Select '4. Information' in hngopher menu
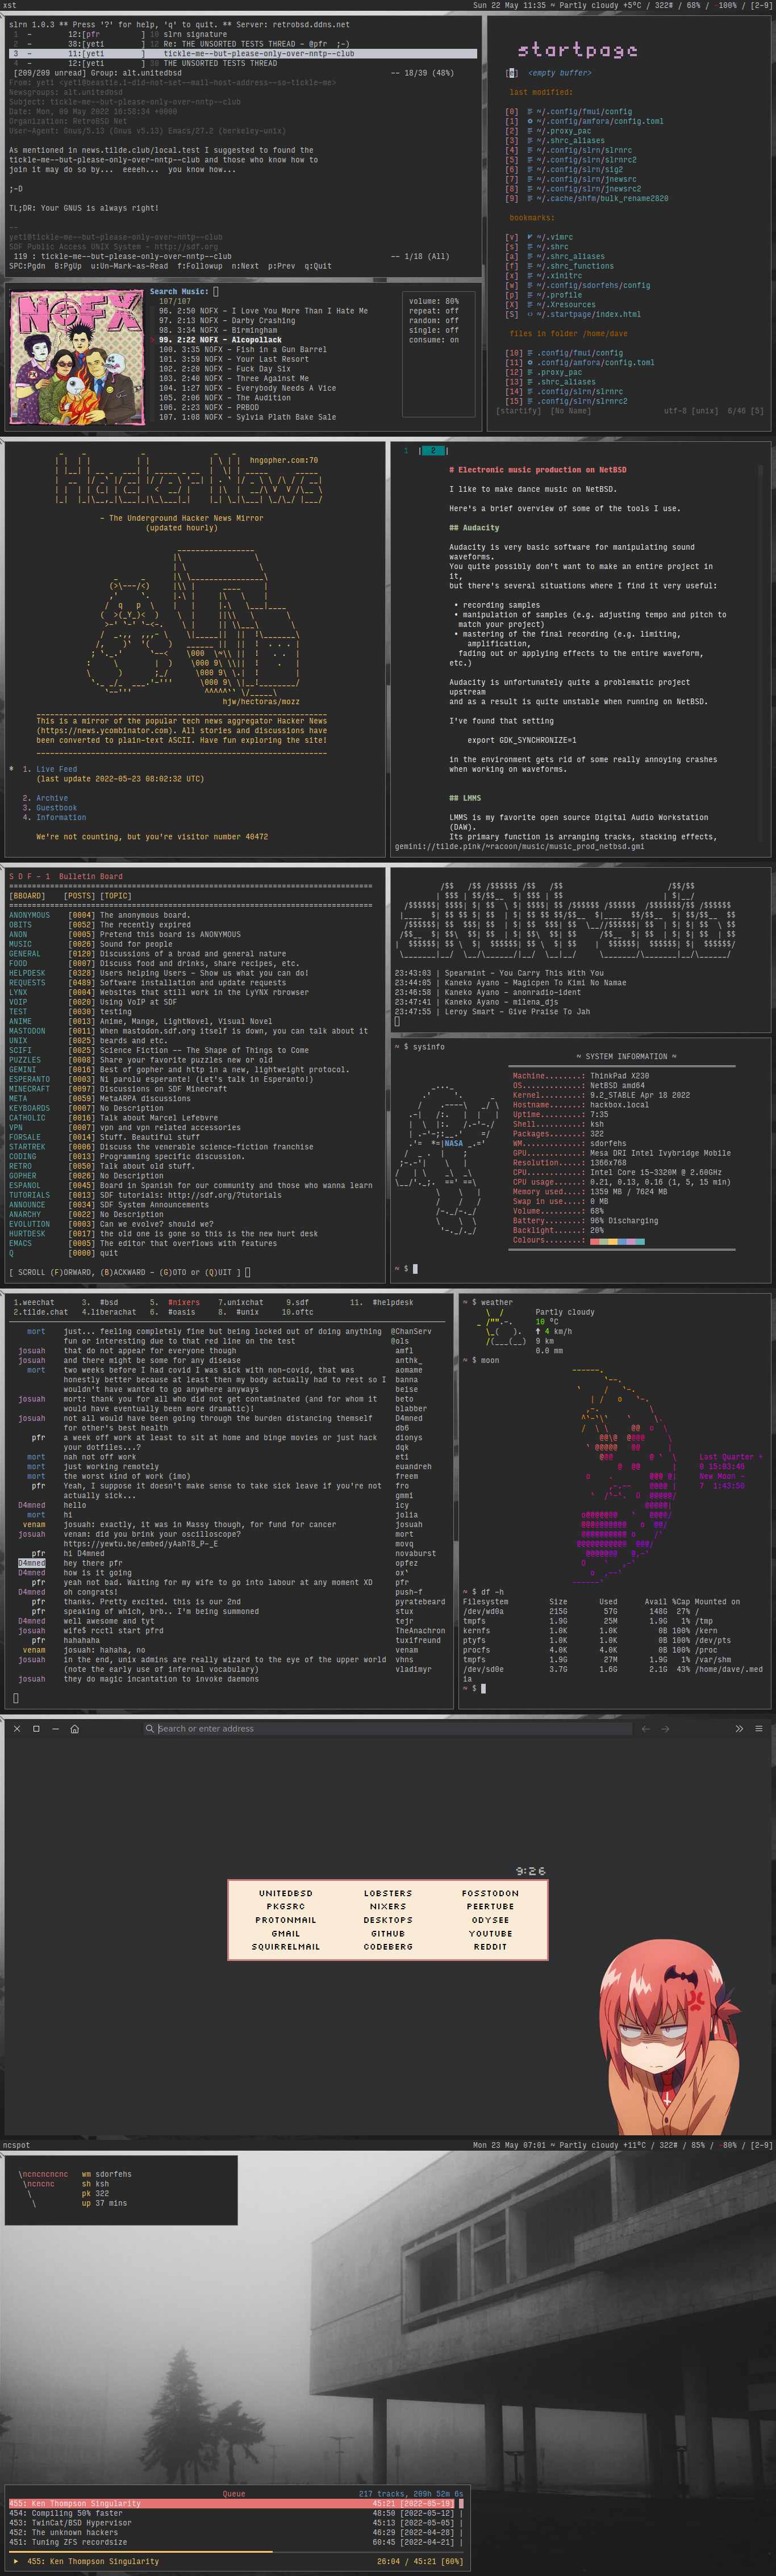This screenshot has height=2576, width=776. coord(54,817)
